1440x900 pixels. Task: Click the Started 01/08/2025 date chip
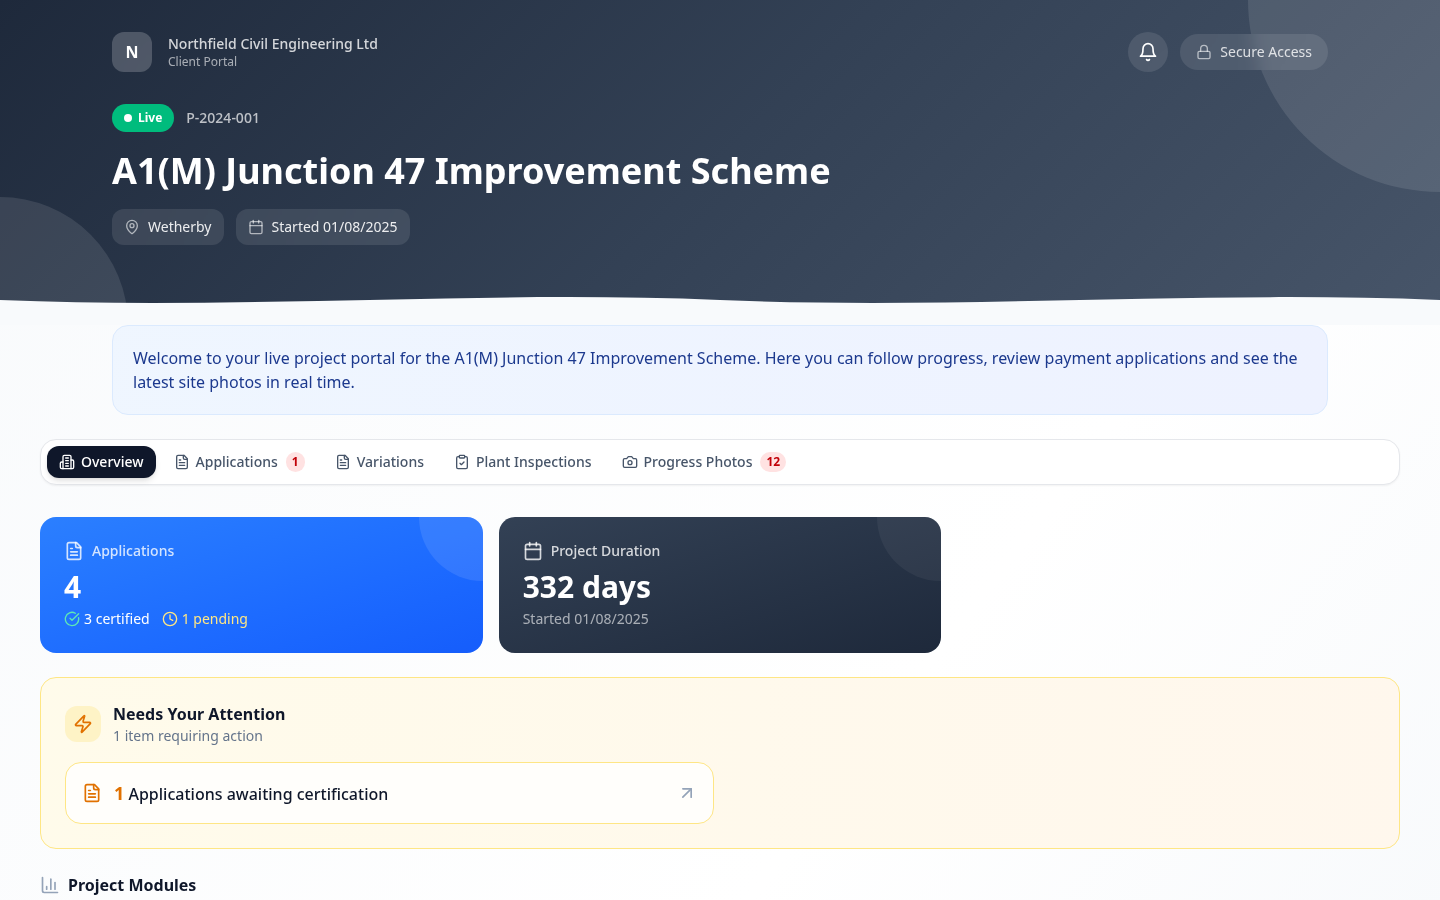click(323, 227)
